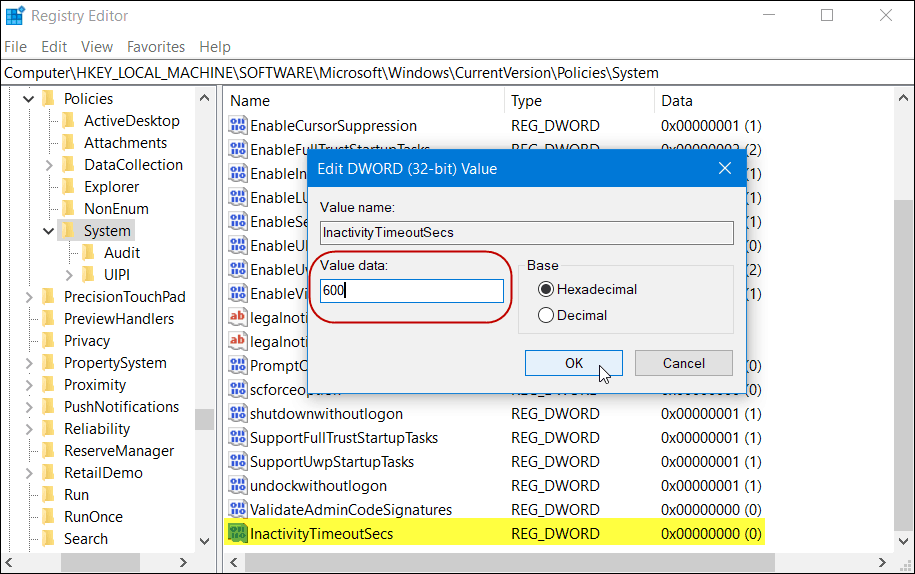
Task: Click the green DWORD icon beside InactivityTimeoutSecs
Action: (238, 533)
